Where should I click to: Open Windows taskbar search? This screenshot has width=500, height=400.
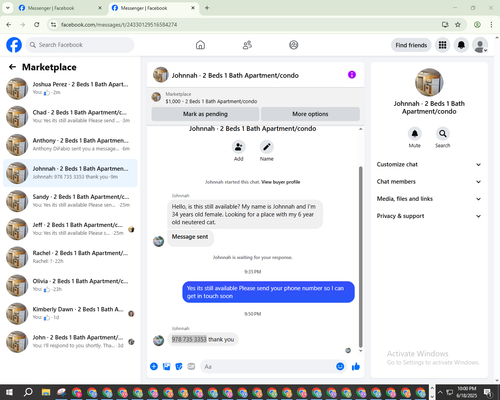[x=28, y=392]
